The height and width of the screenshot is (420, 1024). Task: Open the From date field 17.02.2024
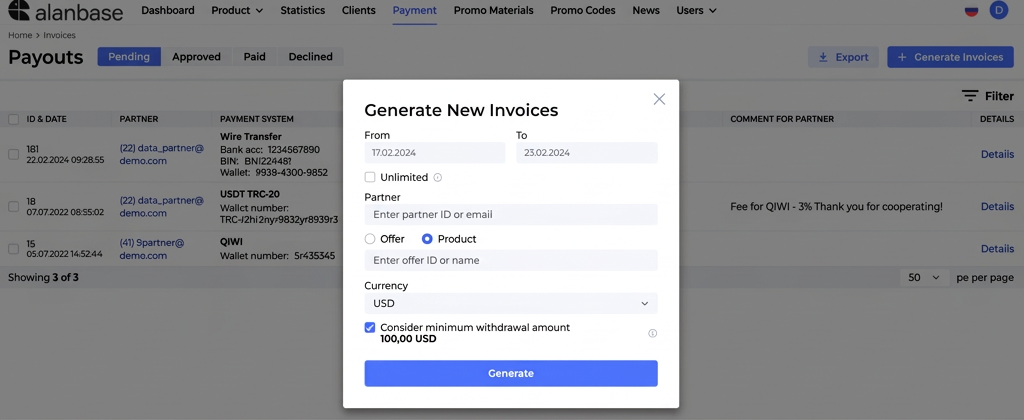(x=435, y=153)
